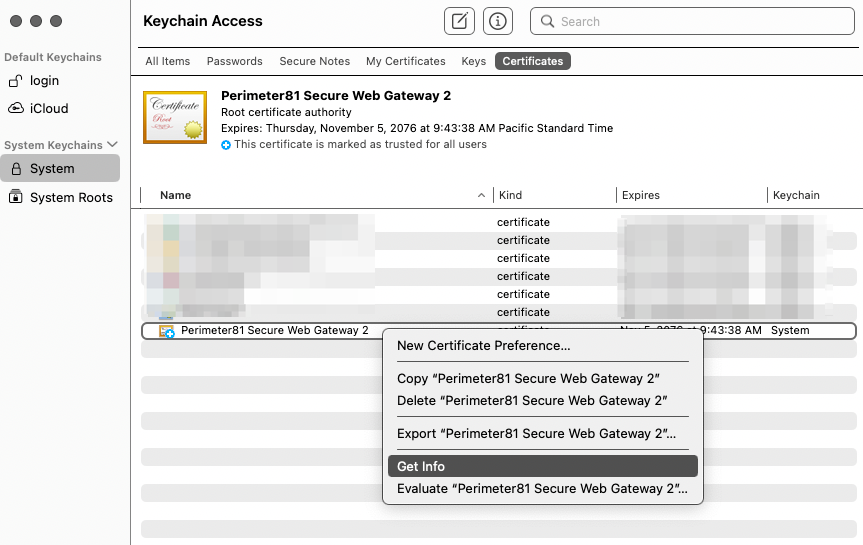Click the "Root certificate authority" text
863x545 pixels.
(x=286, y=112)
